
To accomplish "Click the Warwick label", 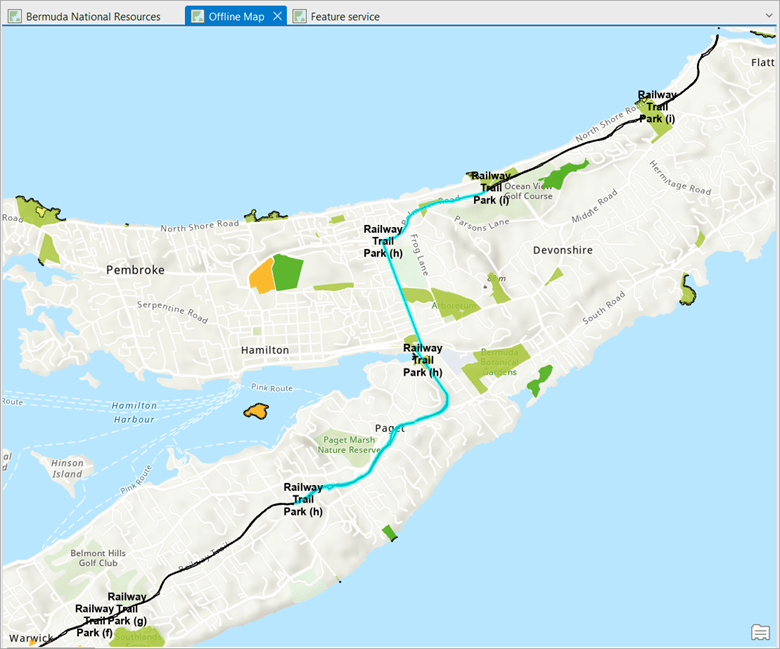I will (31, 638).
